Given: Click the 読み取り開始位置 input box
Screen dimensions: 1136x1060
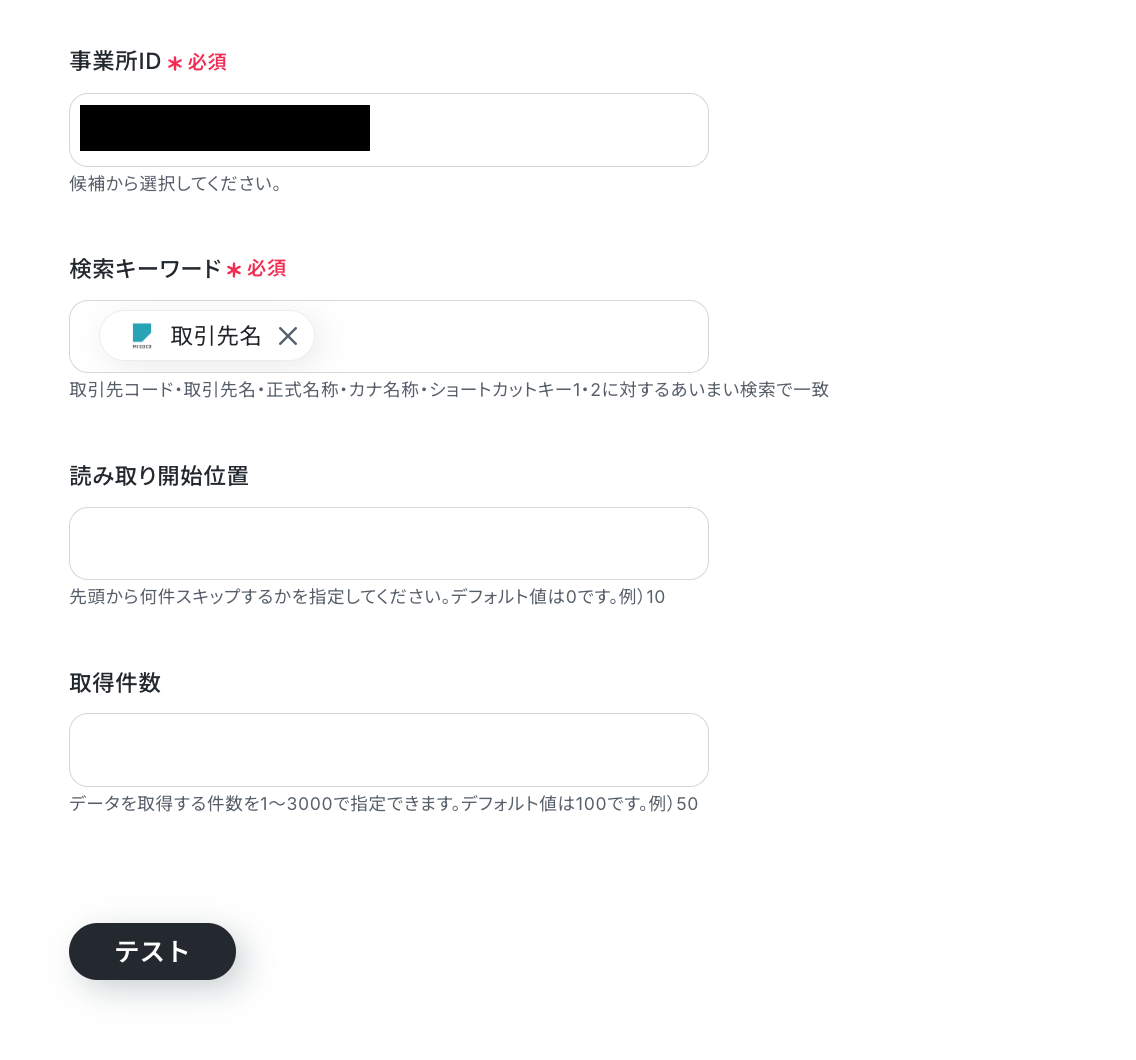Looking at the screenshot, I should (388, 543).
